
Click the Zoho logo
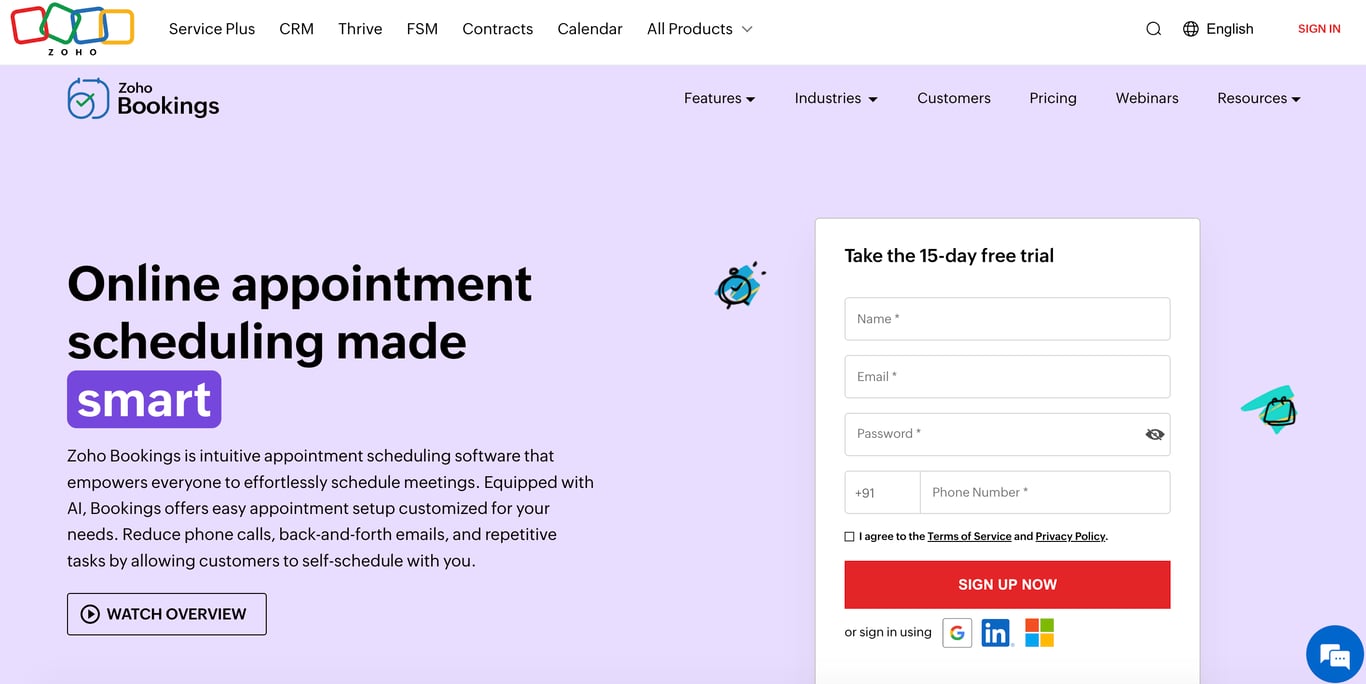coord(71,29)
